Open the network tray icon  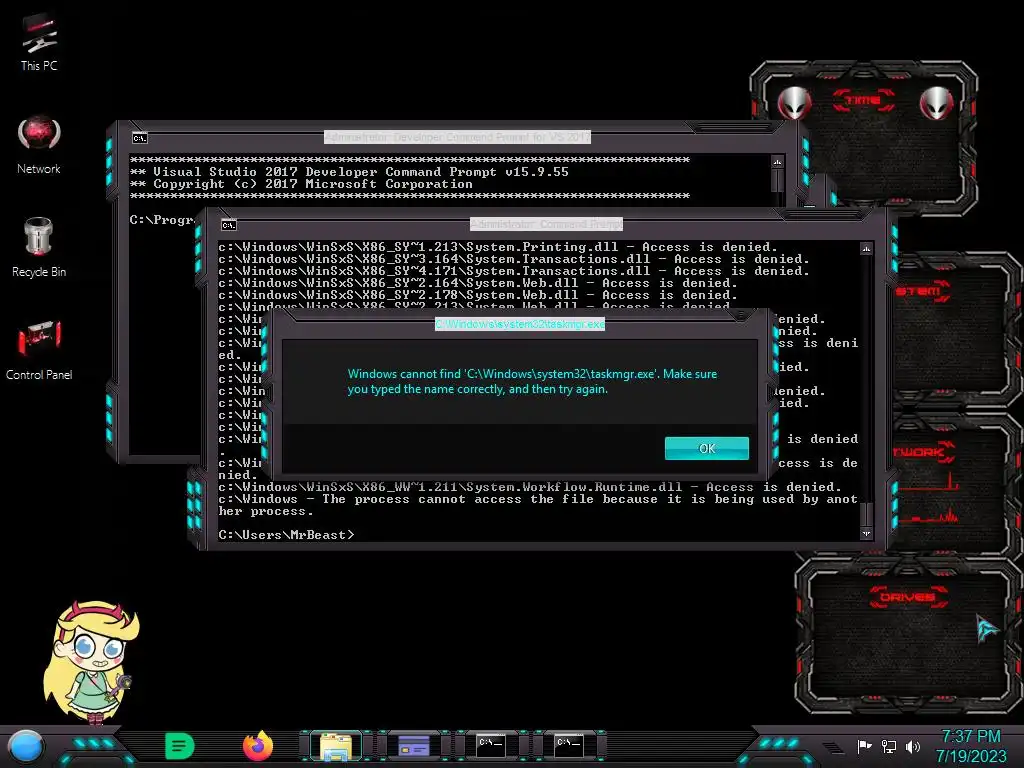pos(888,746)
